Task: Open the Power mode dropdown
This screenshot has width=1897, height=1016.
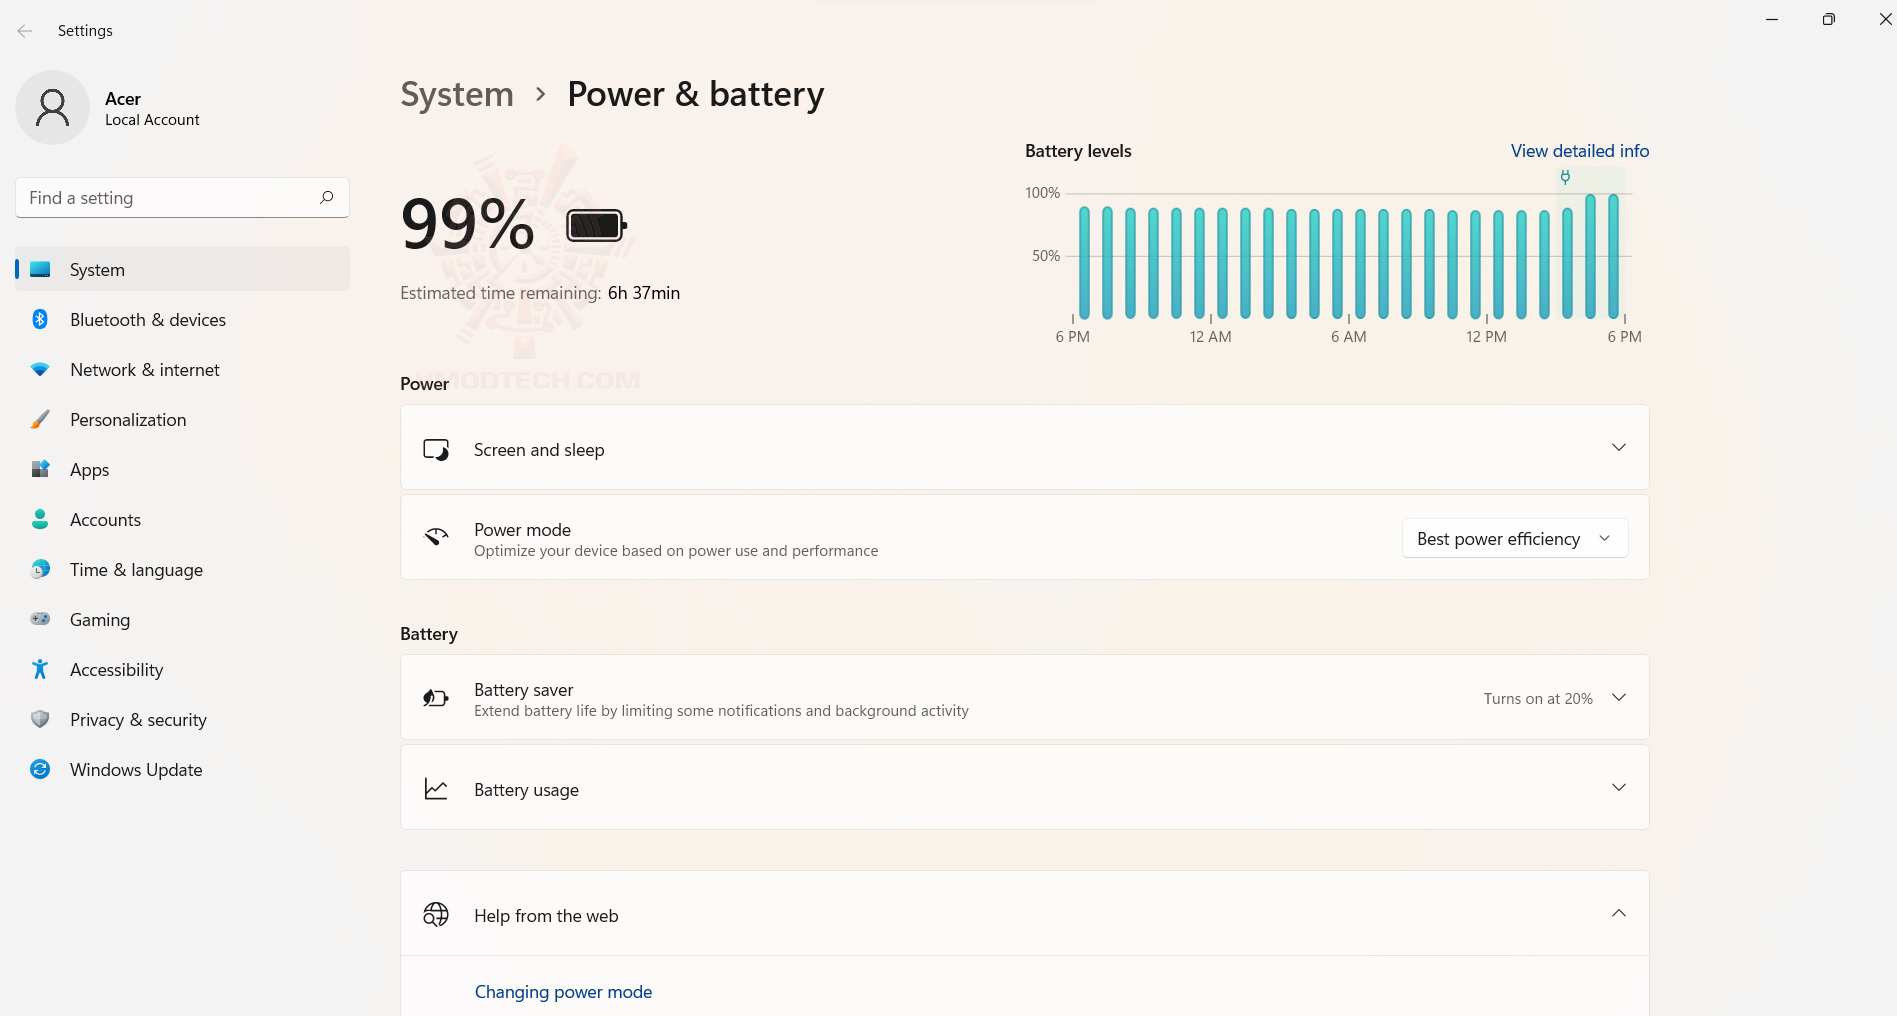Action: click(1514, 538)
